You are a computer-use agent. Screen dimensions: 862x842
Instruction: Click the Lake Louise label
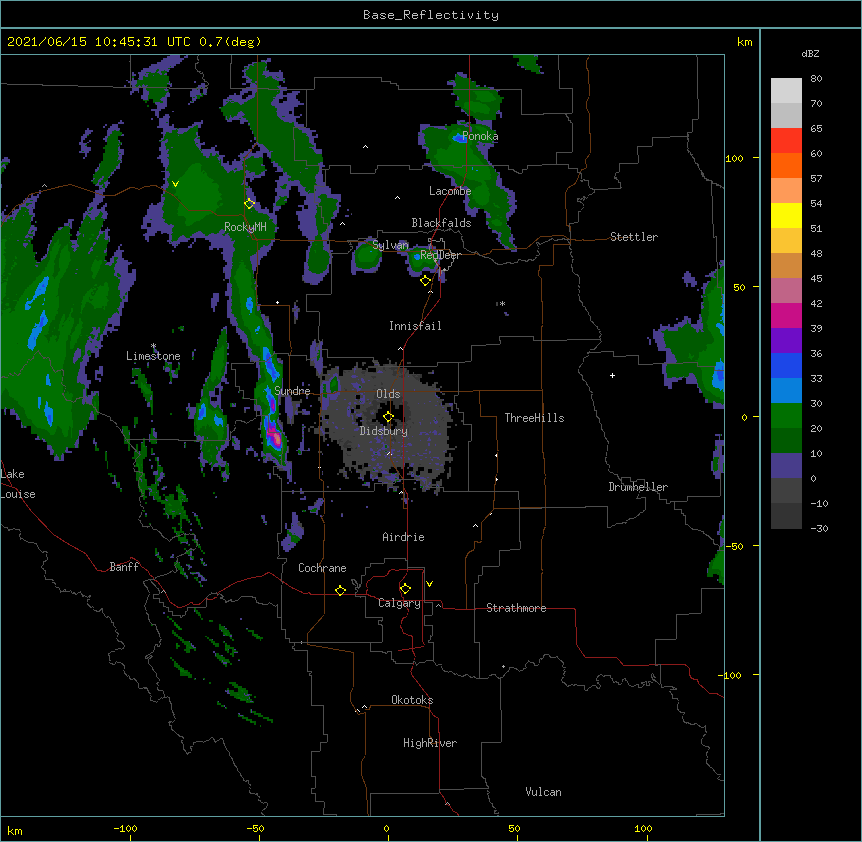[x=18, y=484]
